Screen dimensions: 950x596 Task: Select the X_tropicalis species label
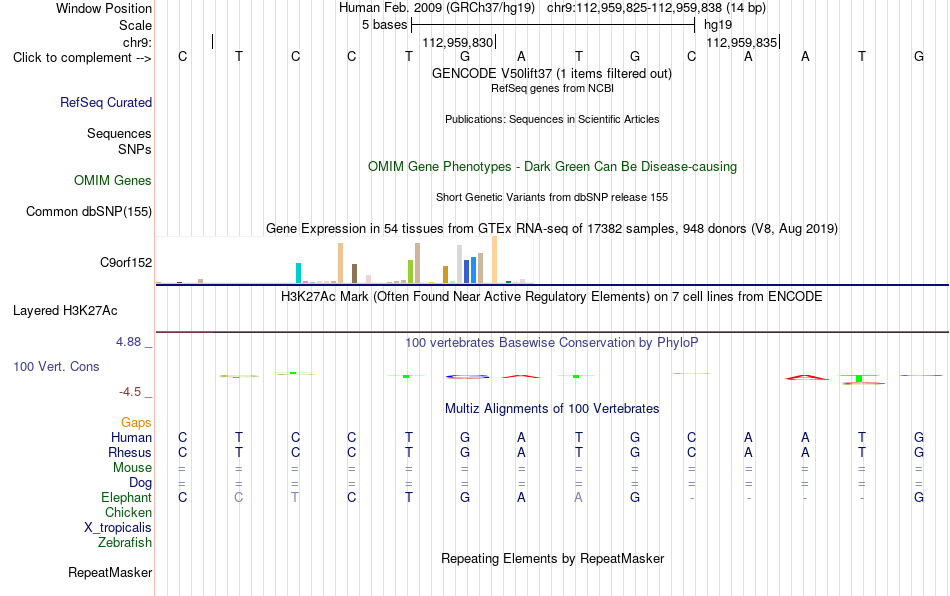click(118, 528)
